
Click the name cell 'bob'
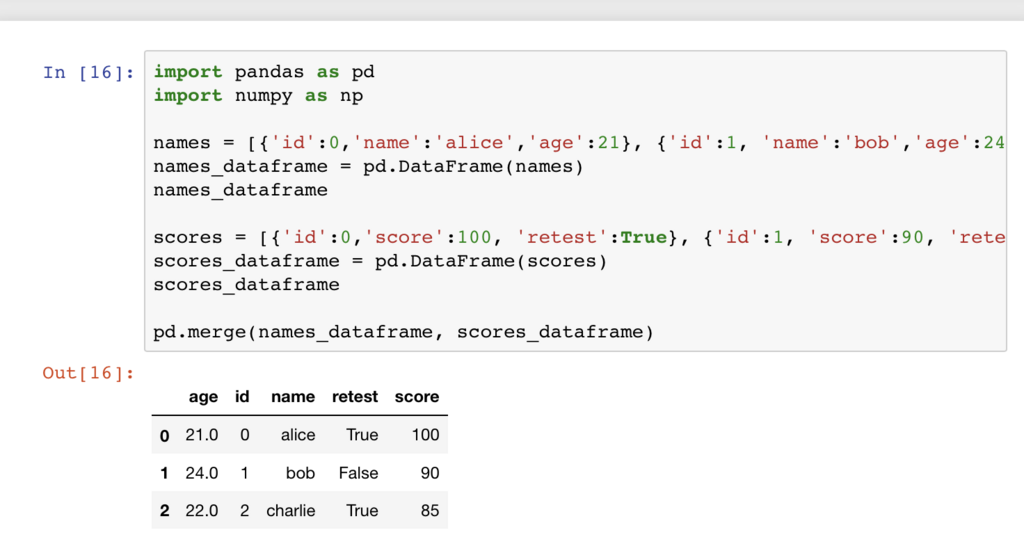[300, 473]
